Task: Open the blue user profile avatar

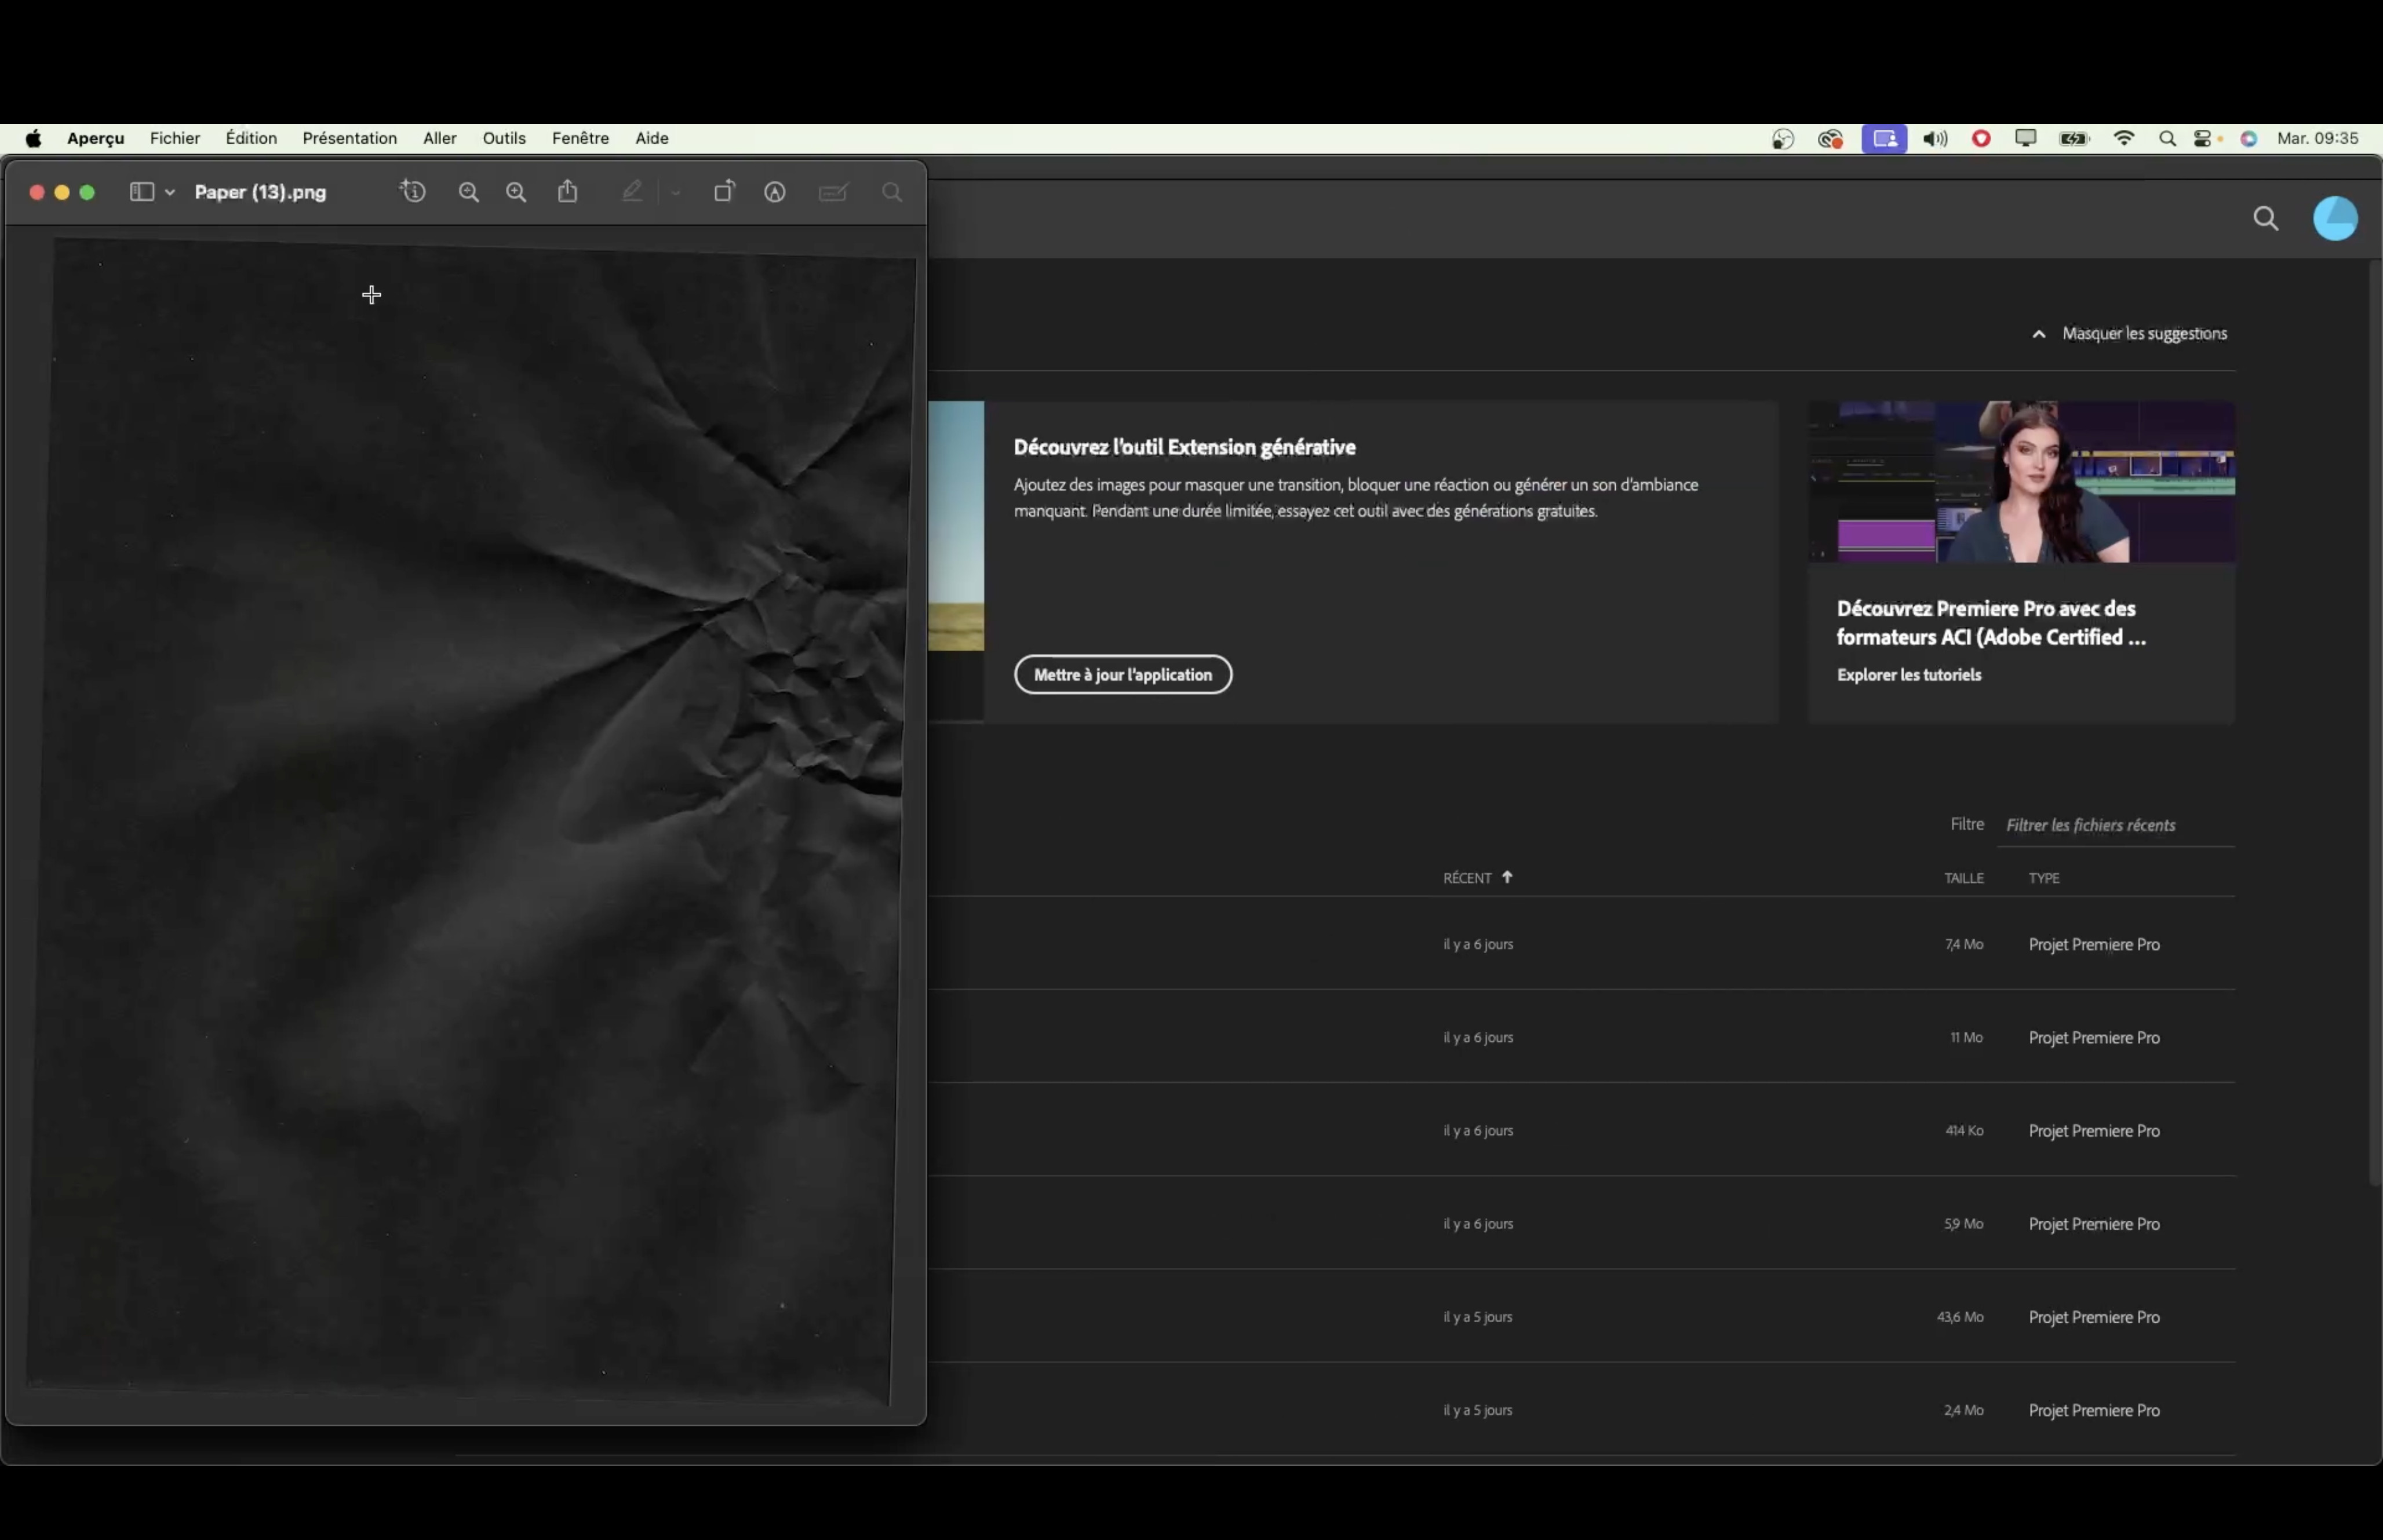Action: click(2335, 219)
